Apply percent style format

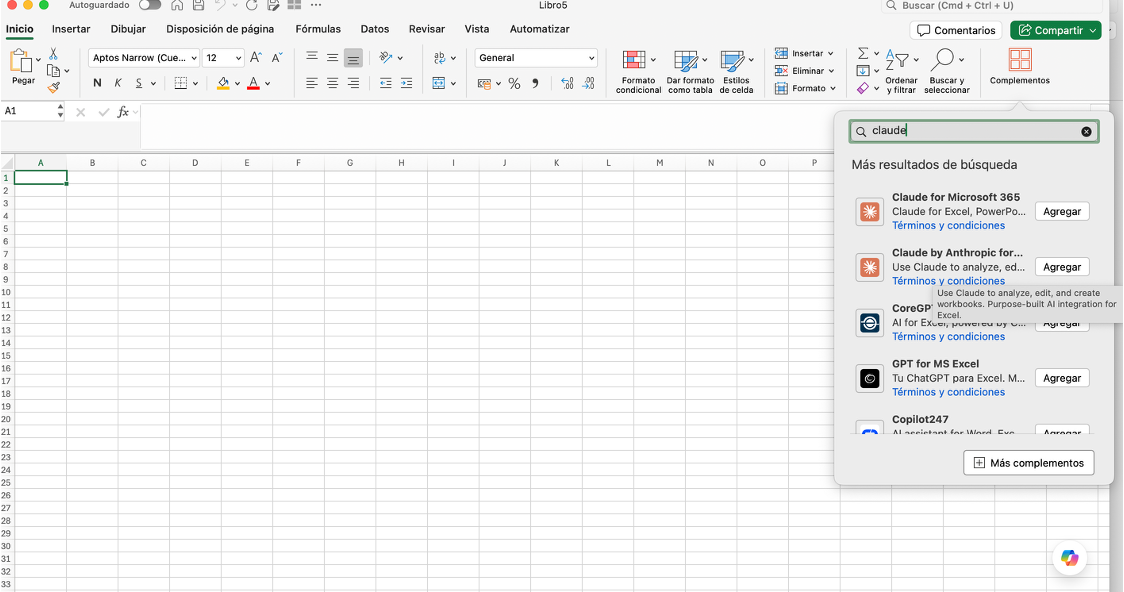click(x=514, y=84)
